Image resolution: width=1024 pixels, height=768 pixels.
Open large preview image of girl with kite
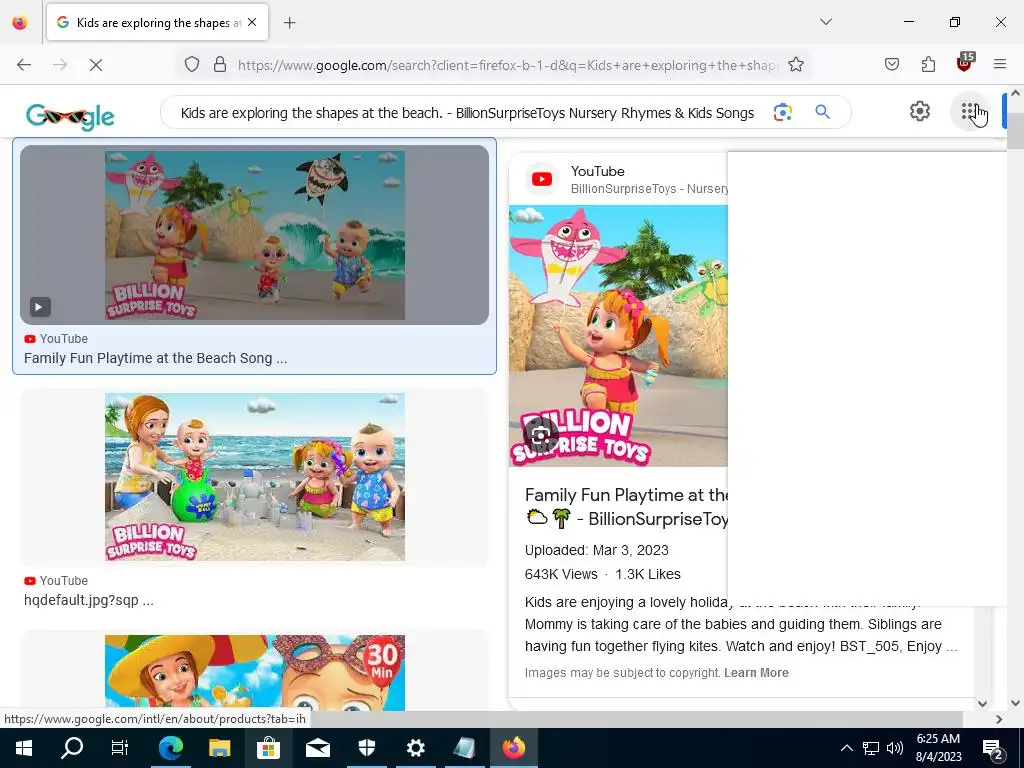pyautogui.click(x=618, y=336)
